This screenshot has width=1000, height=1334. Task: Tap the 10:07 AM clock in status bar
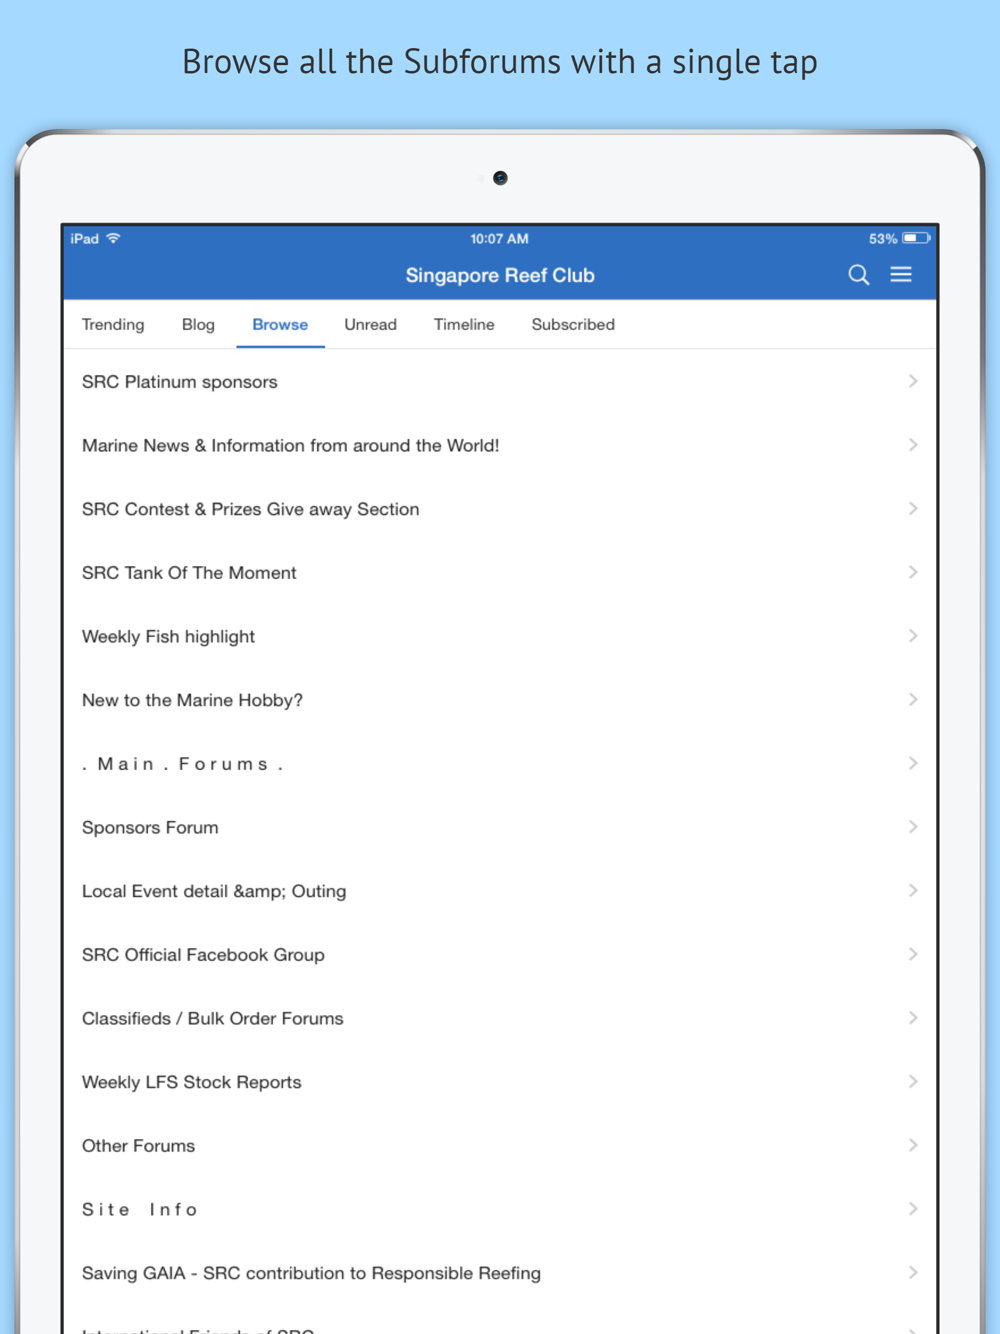click(499, 238)
